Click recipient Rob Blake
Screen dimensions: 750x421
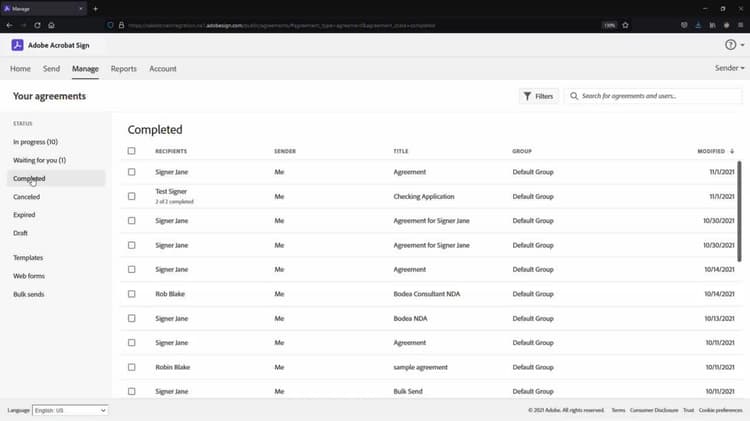click(x=170, y=294)
